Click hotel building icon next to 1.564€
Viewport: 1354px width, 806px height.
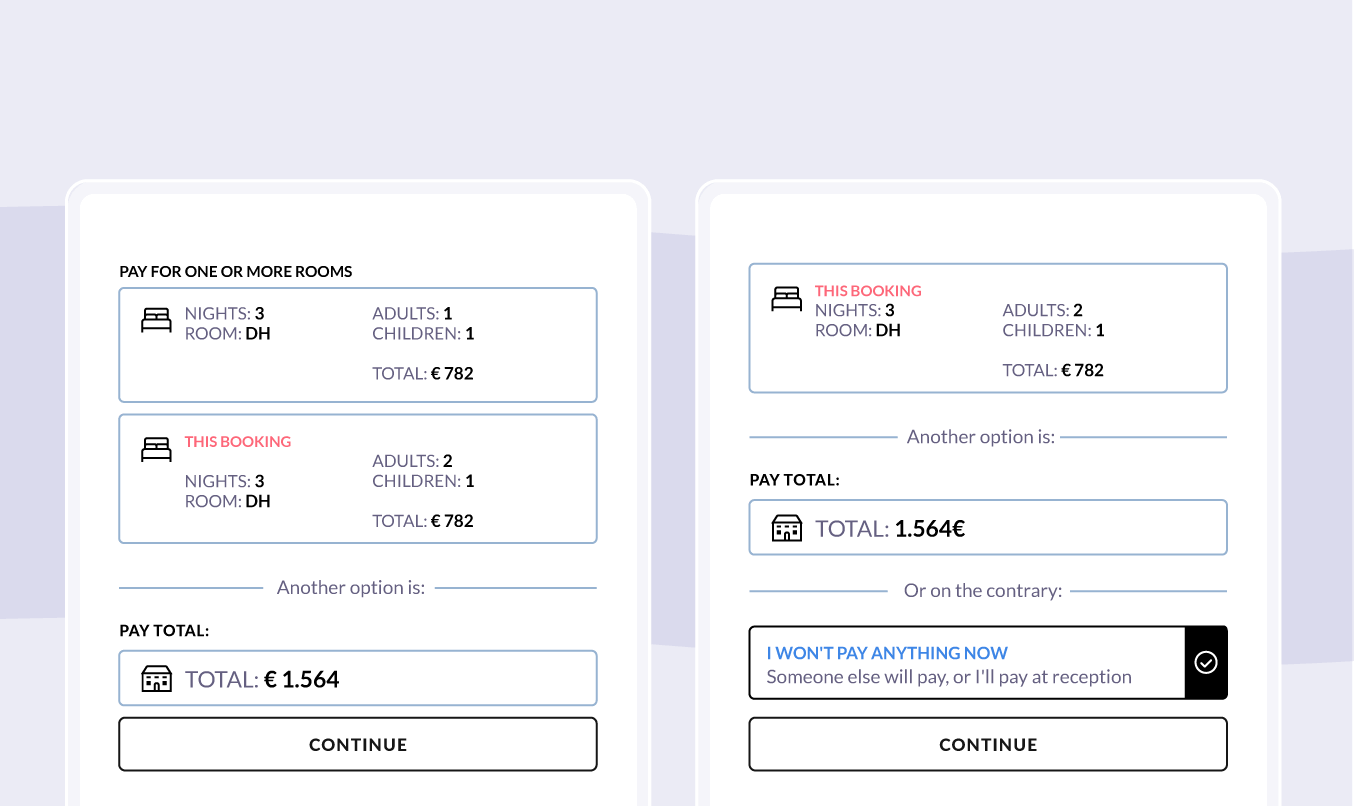tap(786, 528)
